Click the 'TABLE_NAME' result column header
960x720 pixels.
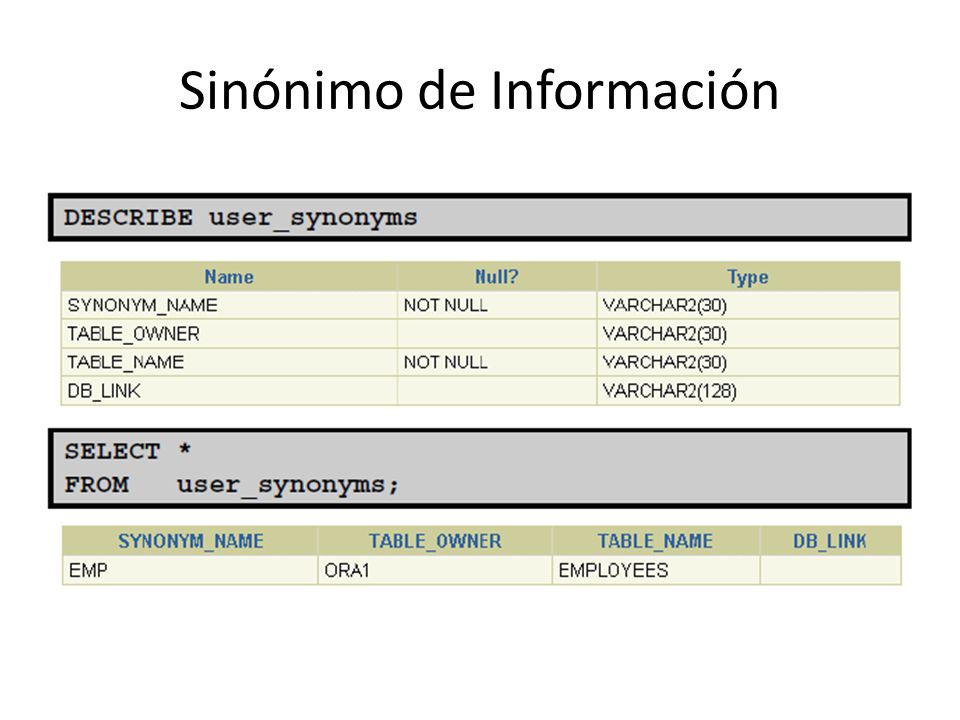point(656,541)
